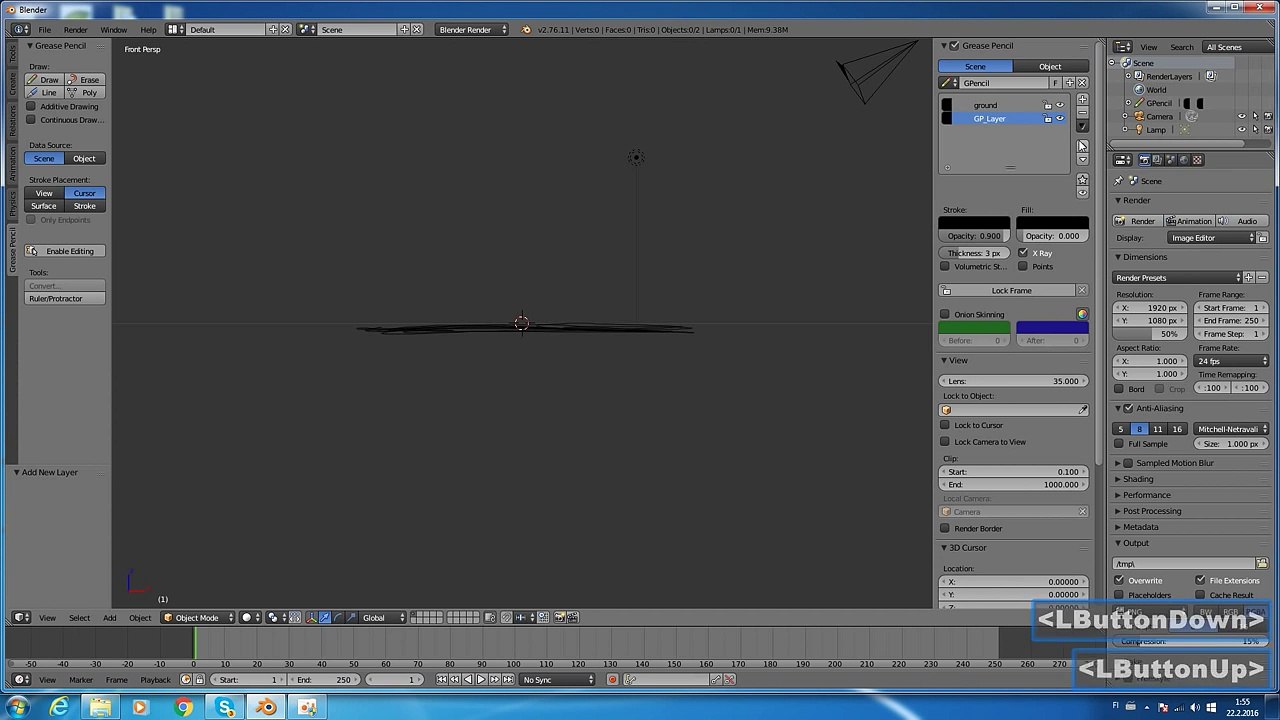
Task: Toggle the 3D manipulator widget icon
Action: click(x=311, y=617)
